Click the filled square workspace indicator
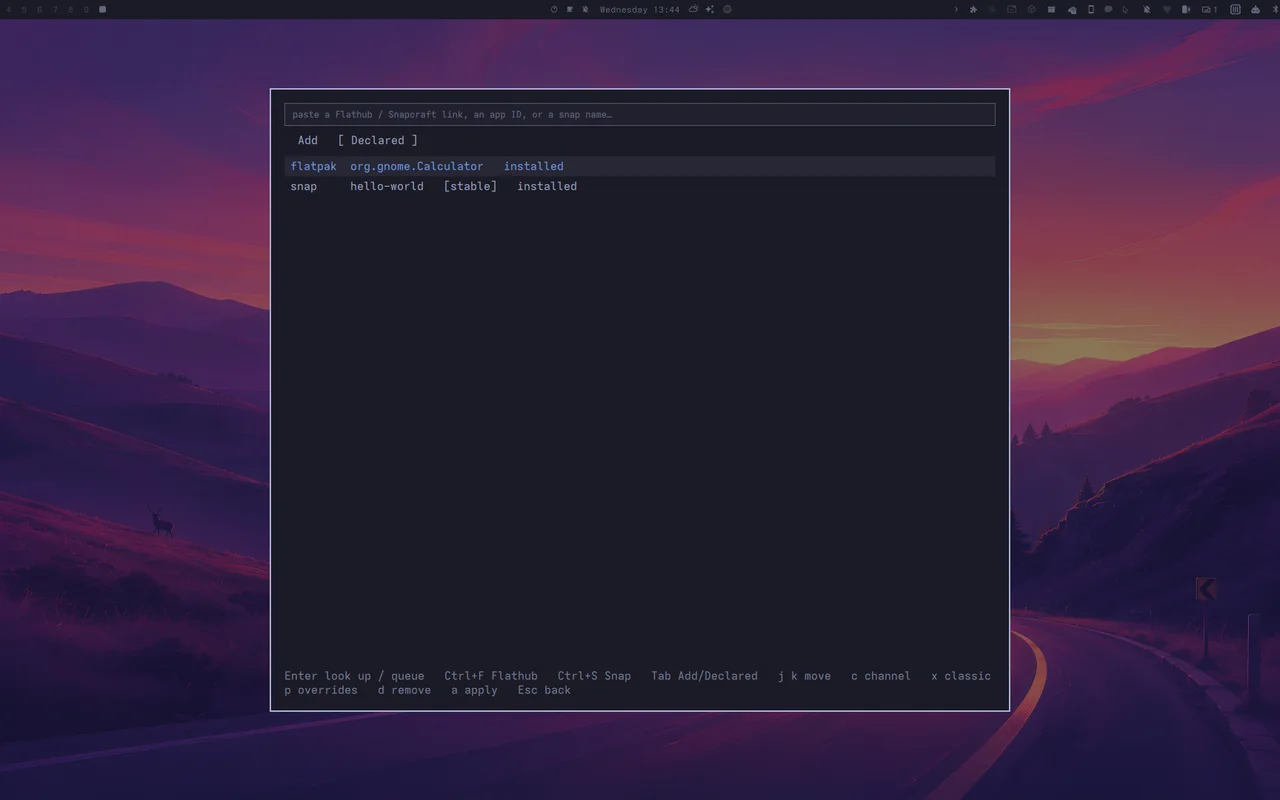 pos(102,9)
